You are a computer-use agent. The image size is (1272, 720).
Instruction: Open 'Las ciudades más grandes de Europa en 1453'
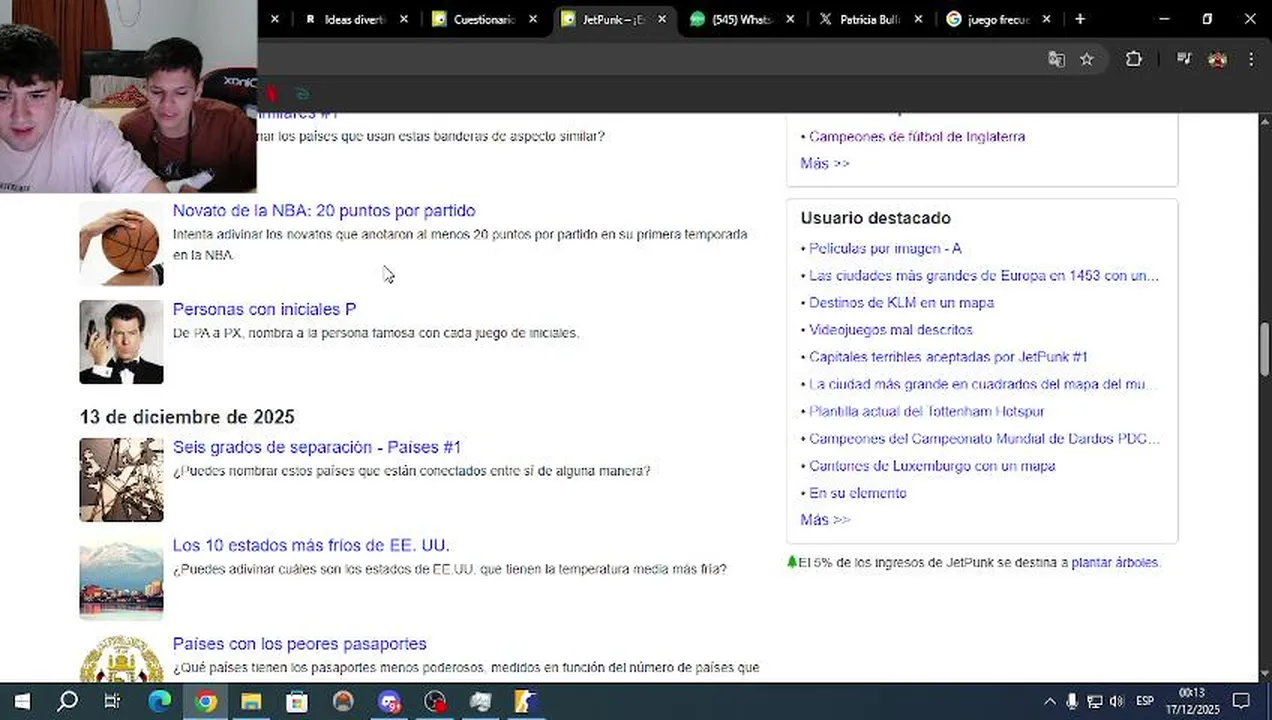(984, 275)
